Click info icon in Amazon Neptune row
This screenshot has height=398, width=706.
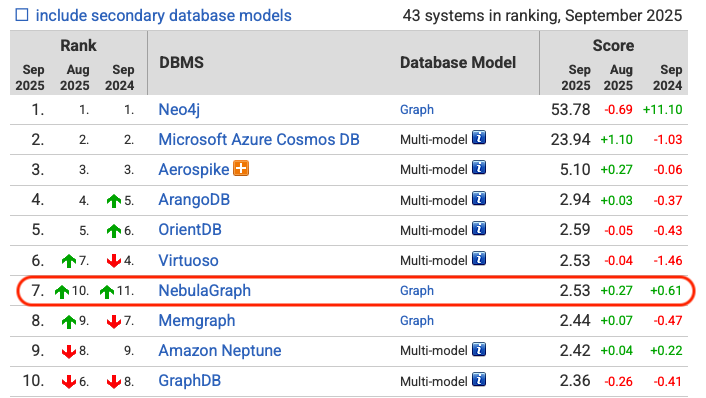(x=479, y=349)
